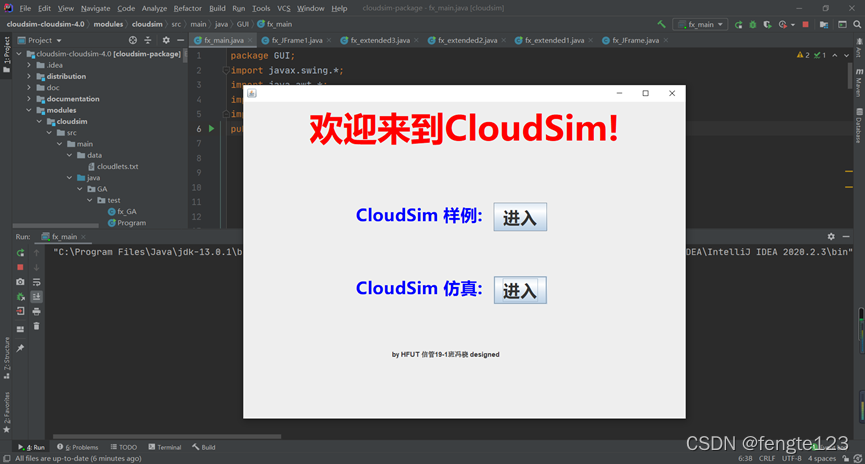Click 进入 button next to CloudSim 样例
Image resolution: width=865 pixels, height=464 pixels.
click(x=520, y=217)
